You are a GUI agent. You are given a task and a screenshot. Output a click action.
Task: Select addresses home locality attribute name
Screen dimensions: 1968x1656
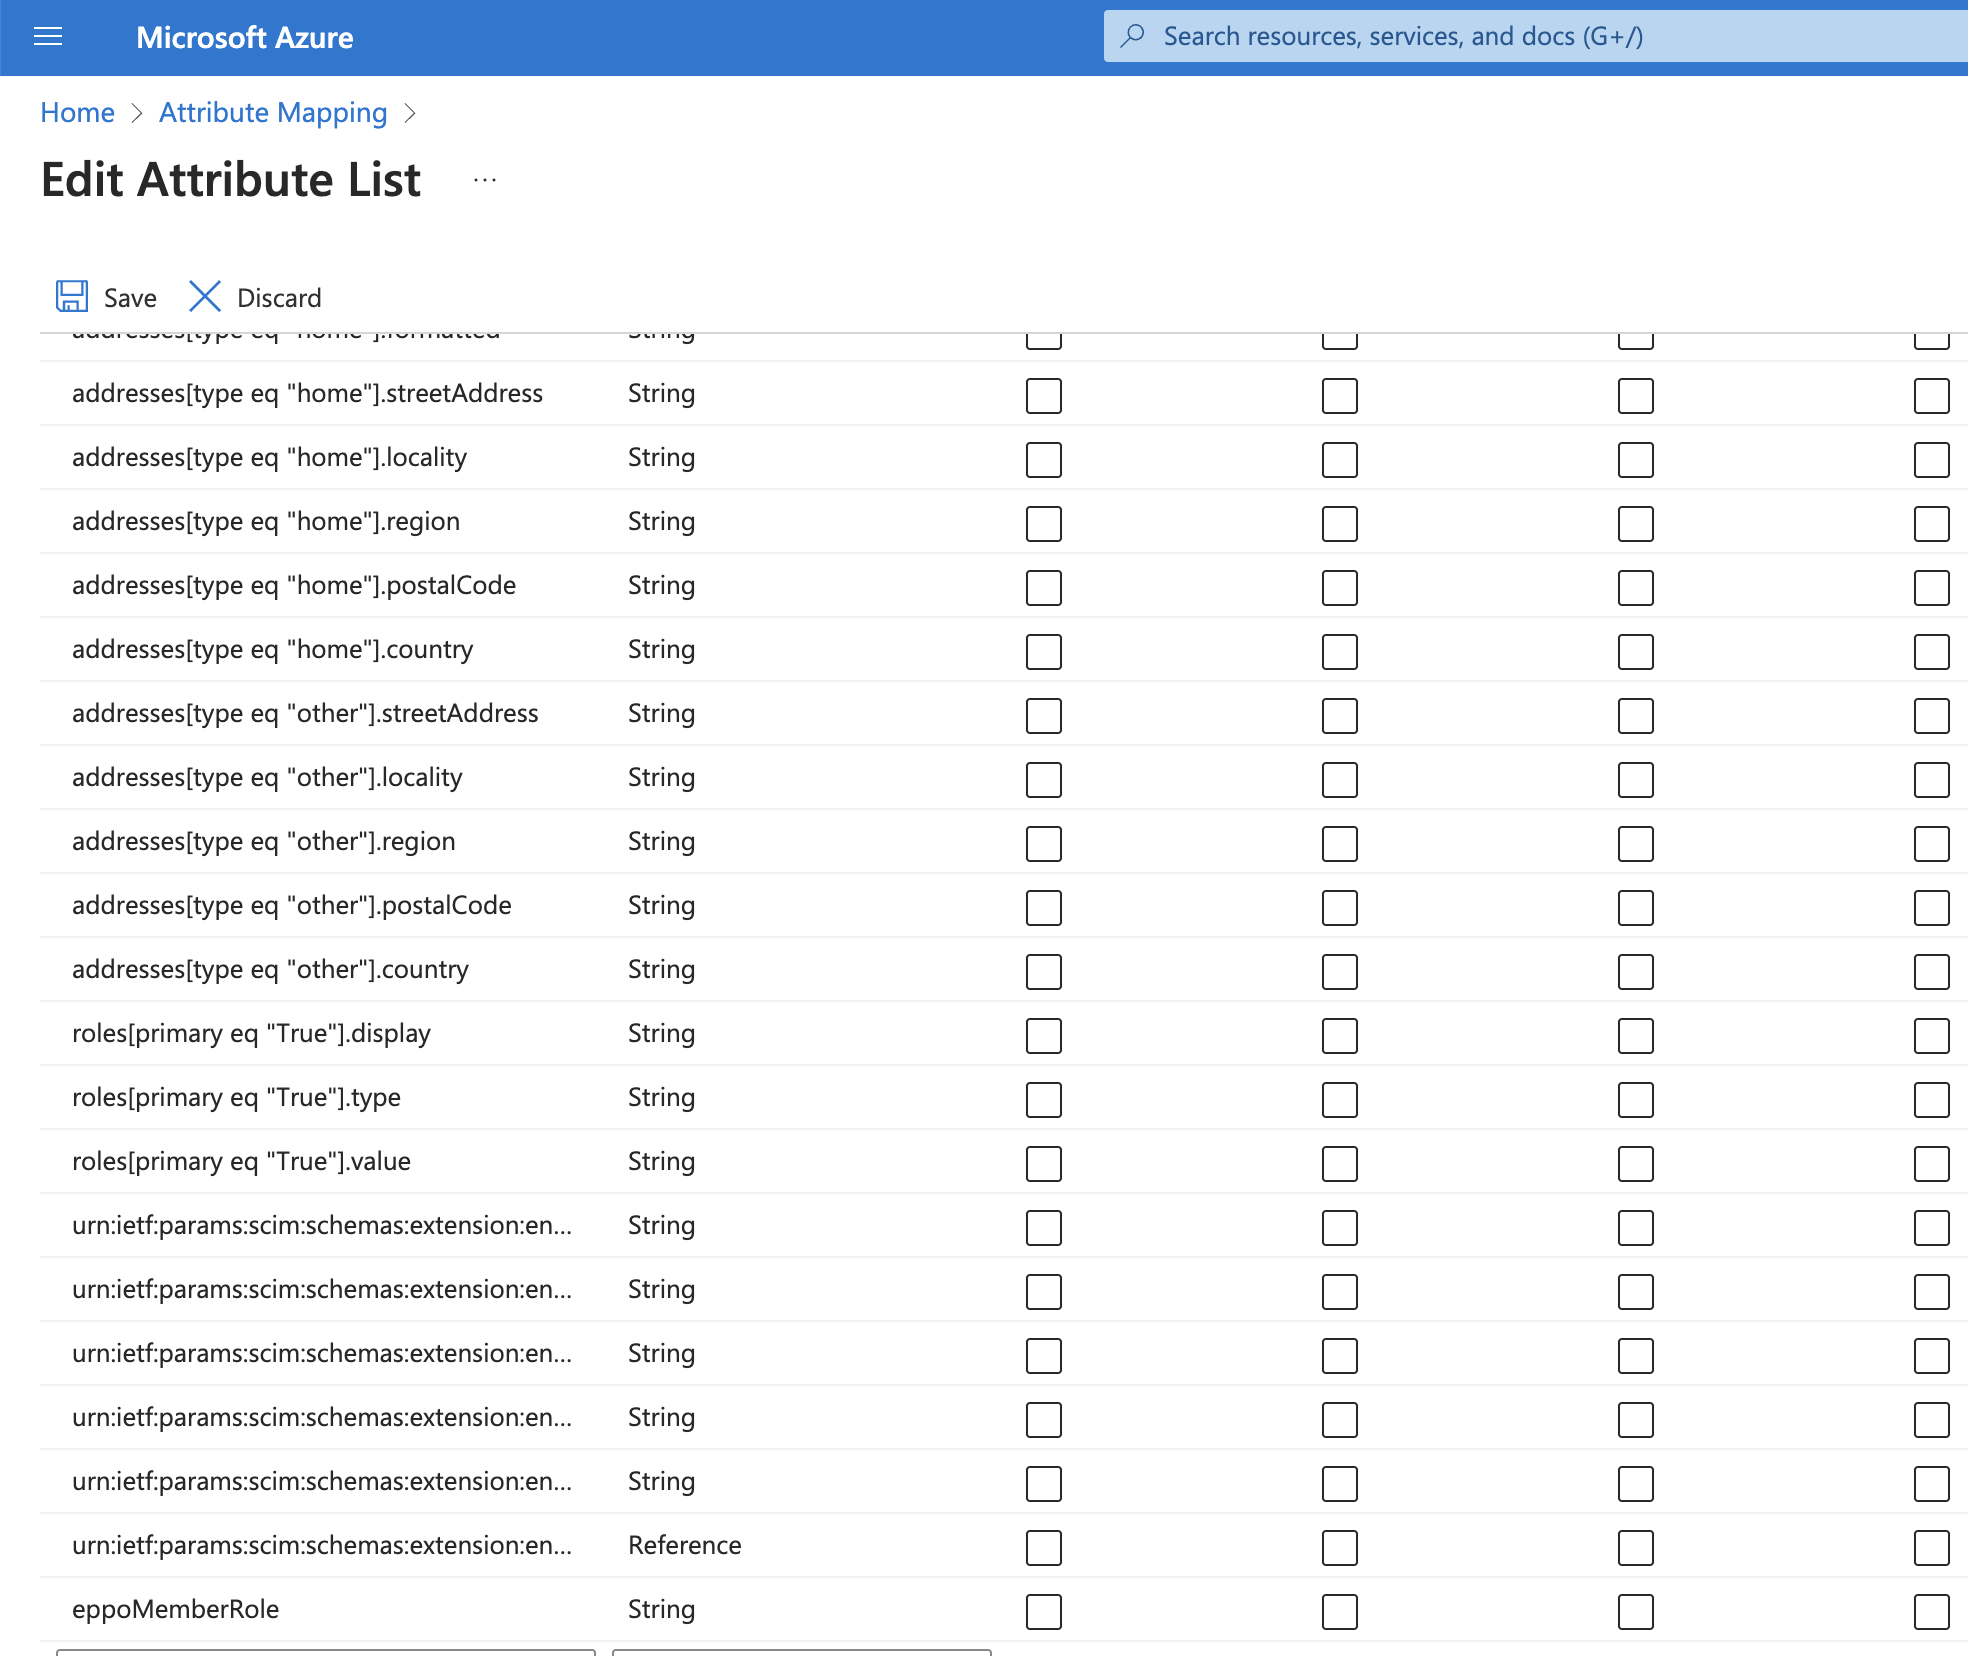[x=269, y=457]
